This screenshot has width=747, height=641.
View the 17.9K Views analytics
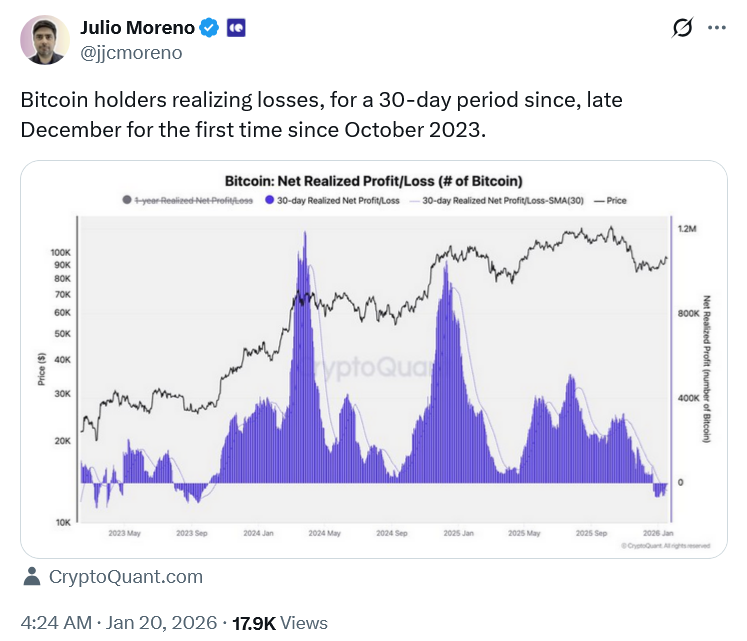pyautogui.click(x=280, y=623)
